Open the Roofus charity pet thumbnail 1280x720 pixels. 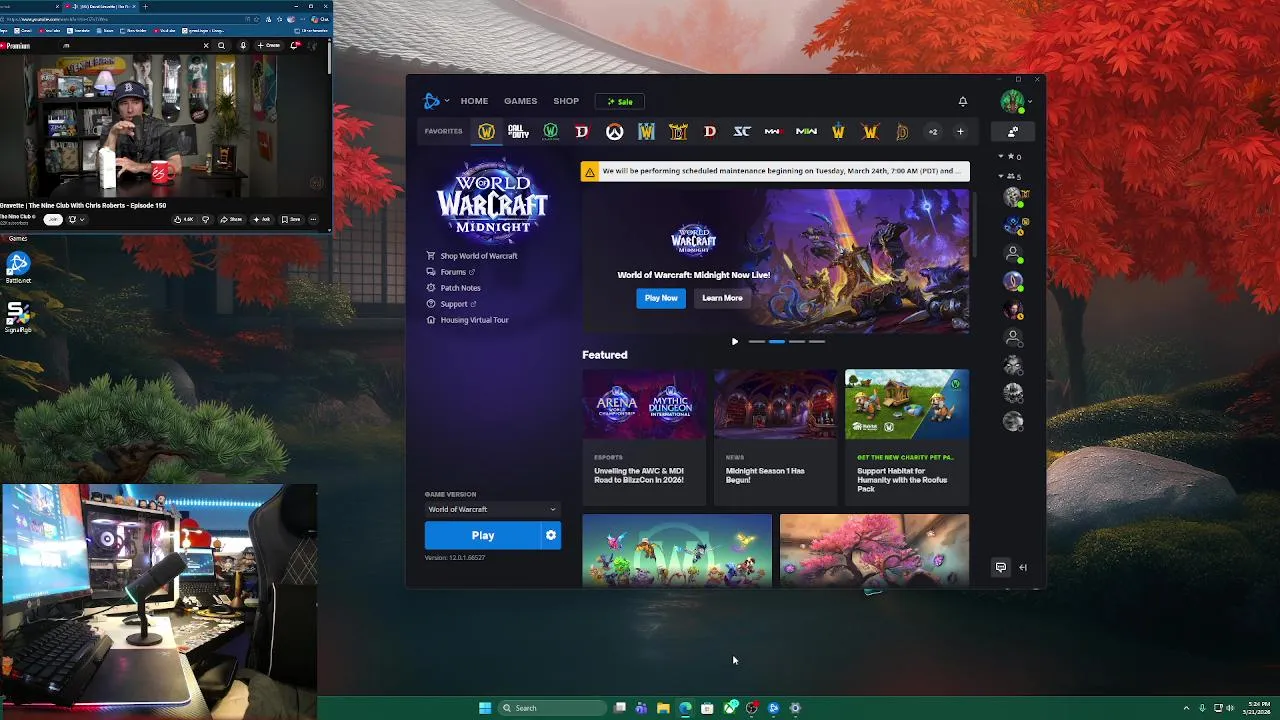(907, 405)
